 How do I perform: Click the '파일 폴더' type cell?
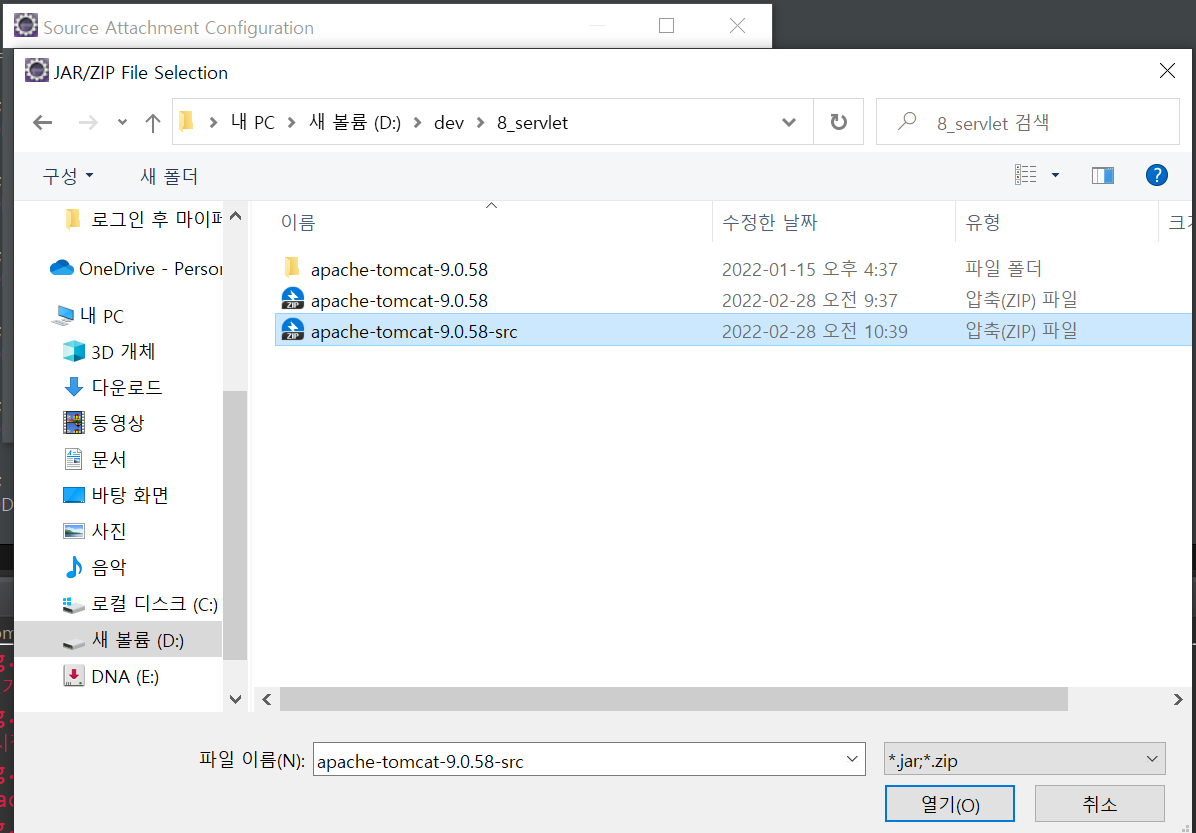(x=1004, y=269)
